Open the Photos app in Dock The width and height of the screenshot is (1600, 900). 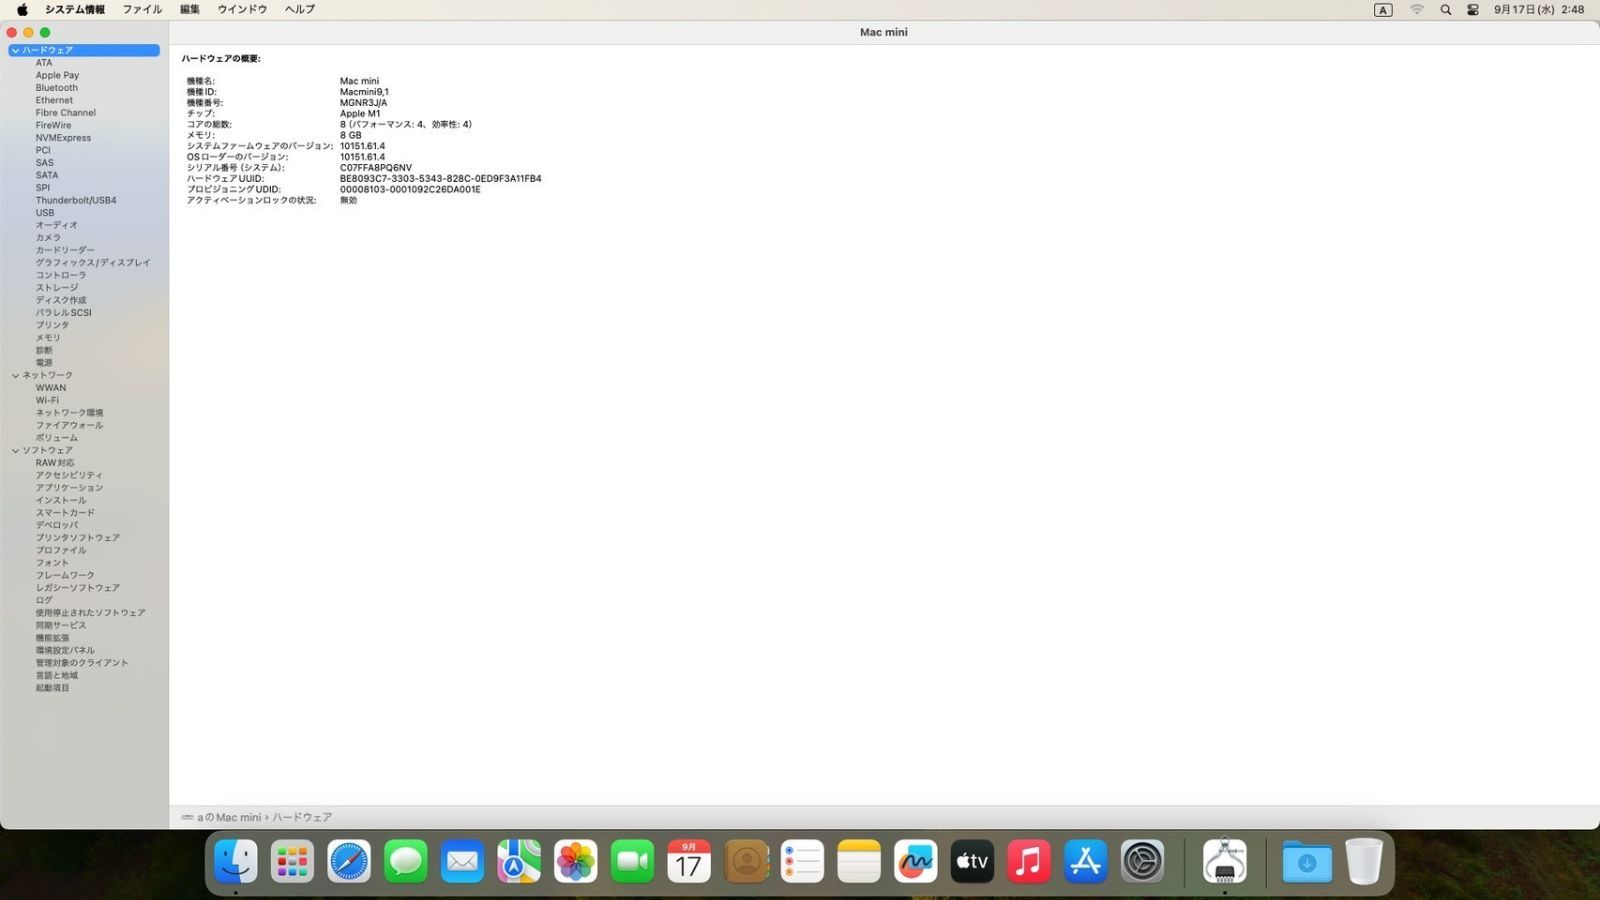(x=576, y=861)
